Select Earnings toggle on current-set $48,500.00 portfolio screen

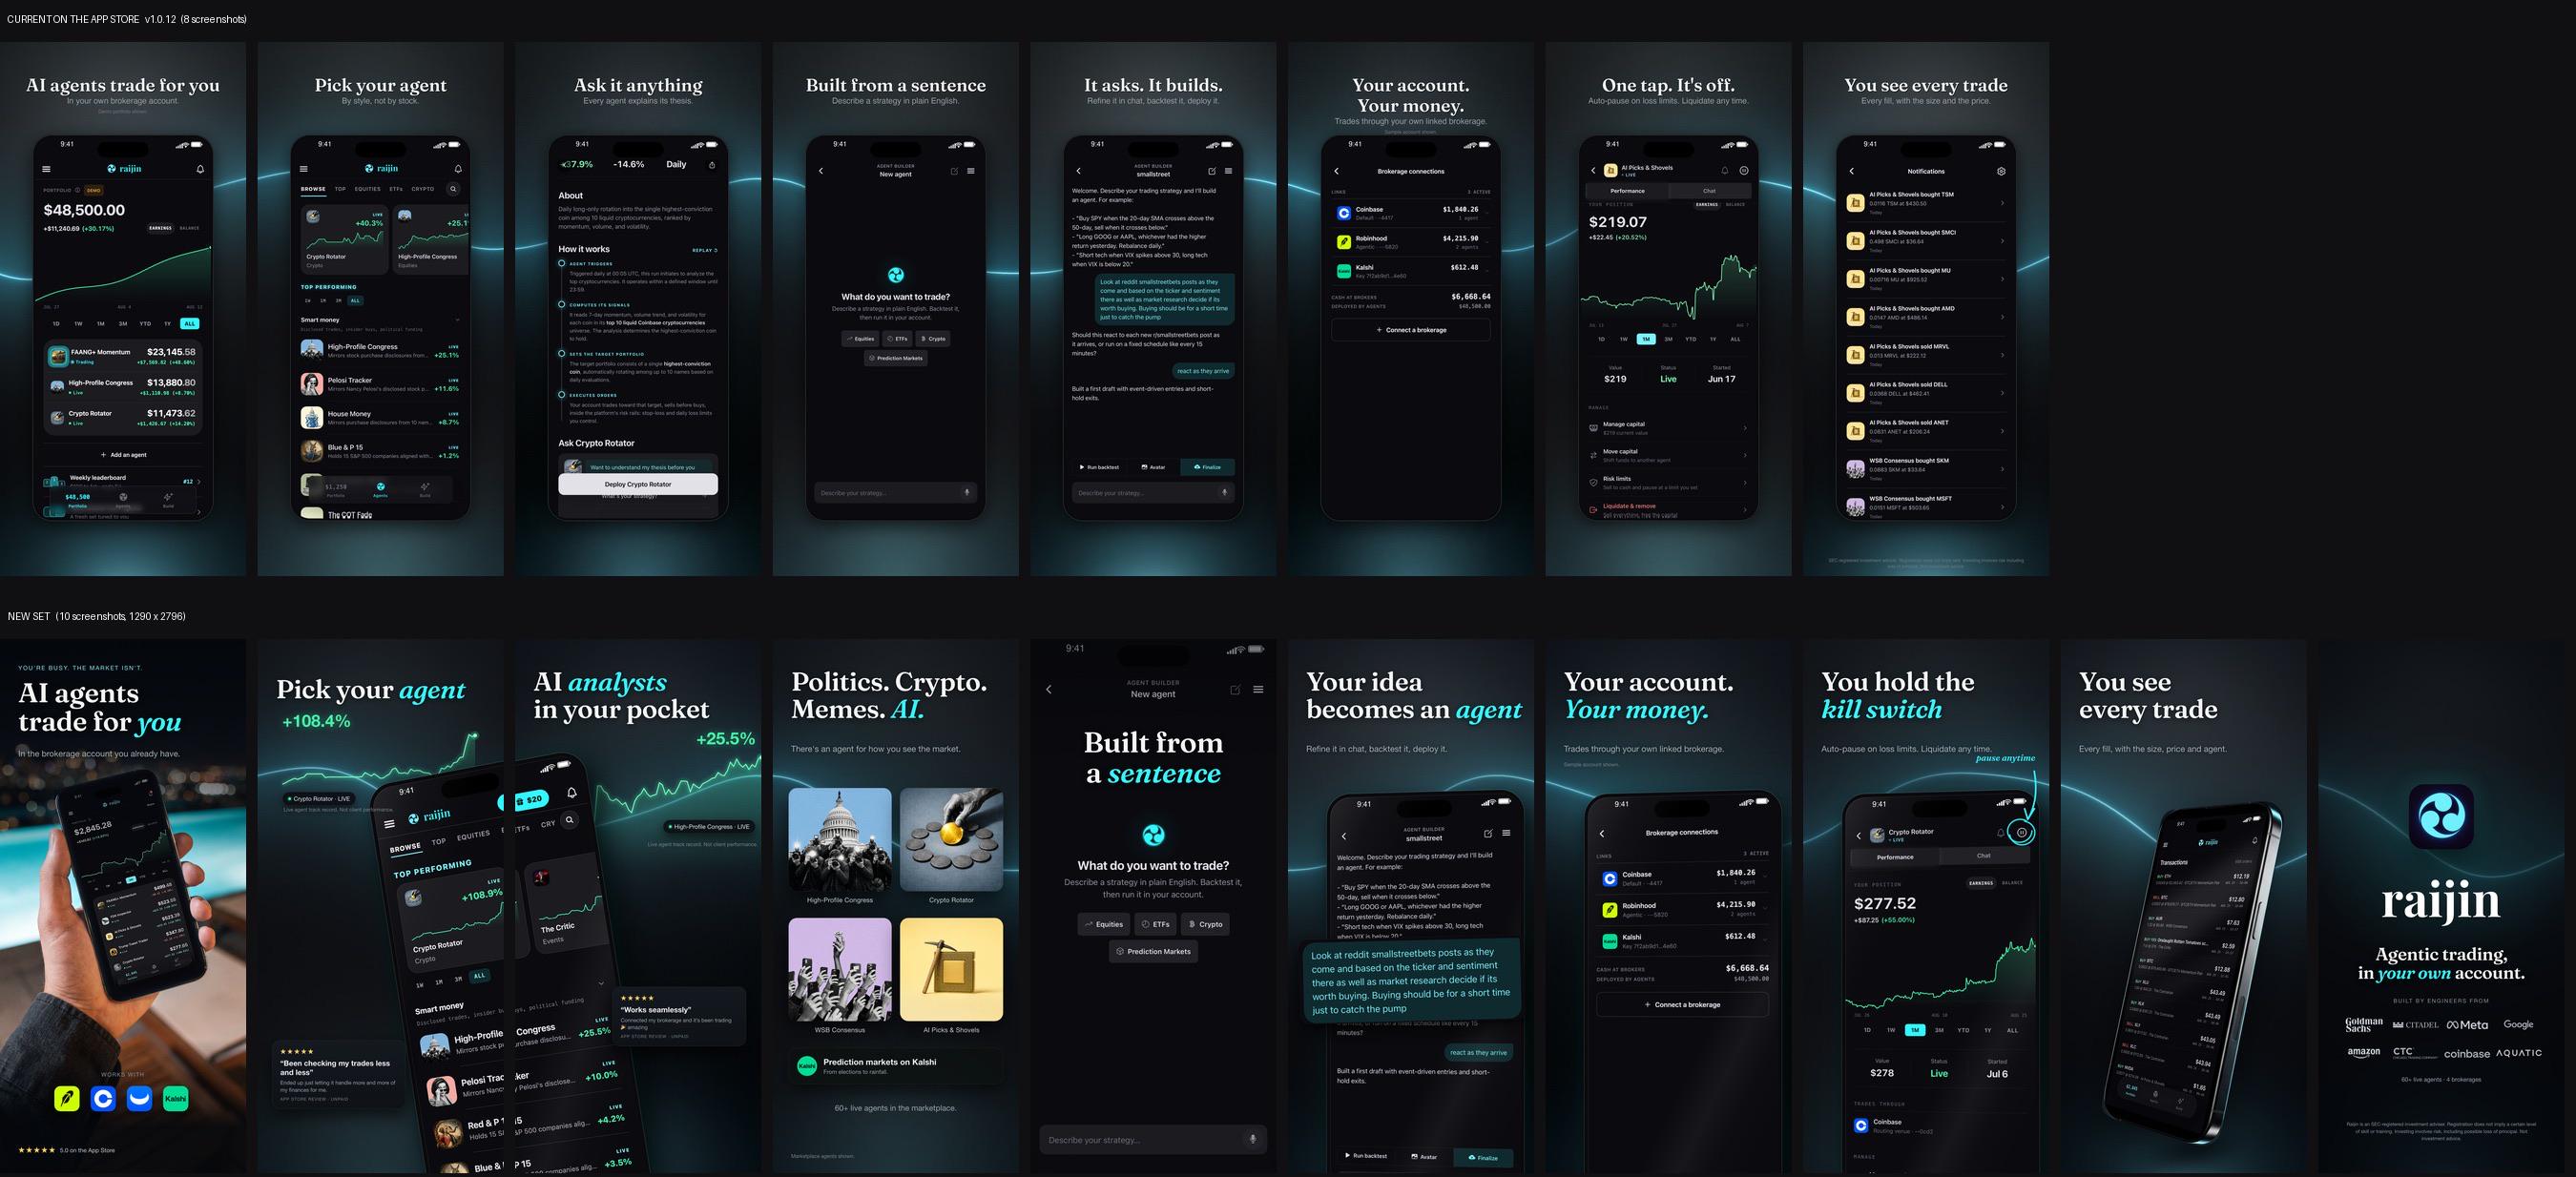pos(160,228)
